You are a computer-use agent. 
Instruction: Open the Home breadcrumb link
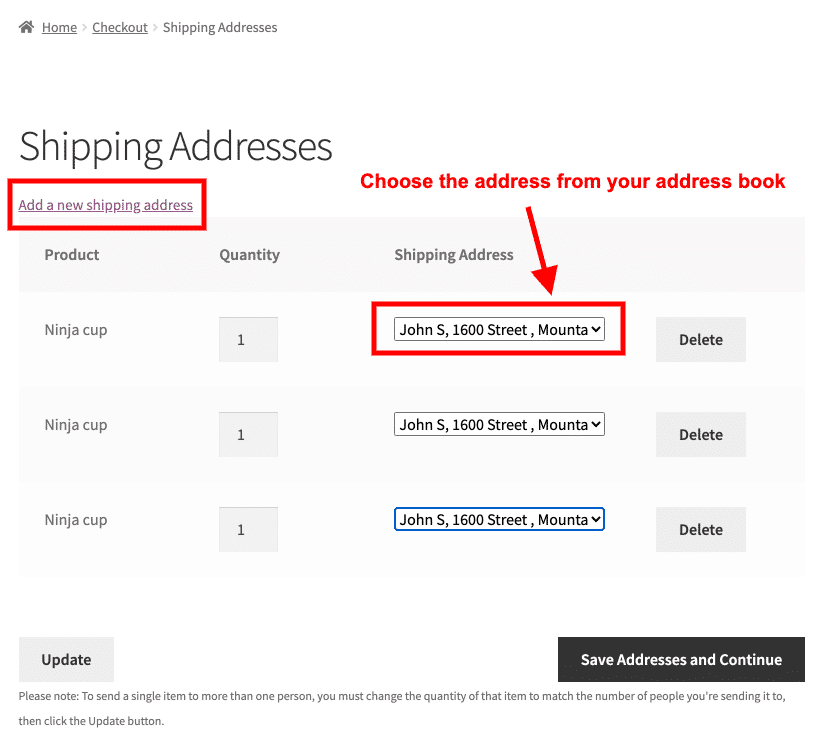(x=59, y=28)
